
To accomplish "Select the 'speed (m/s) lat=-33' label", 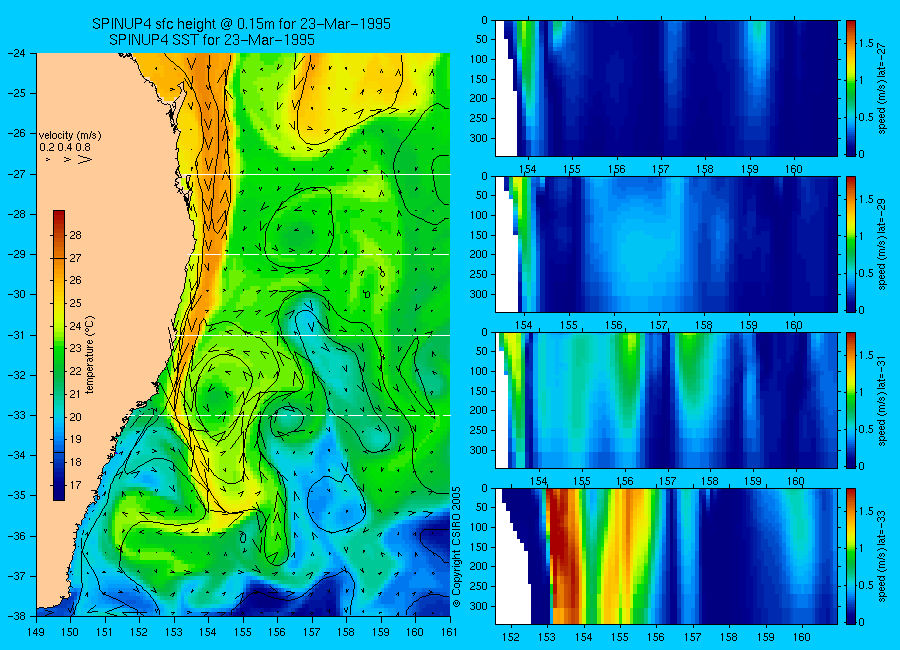I will (x=882, y=556).
